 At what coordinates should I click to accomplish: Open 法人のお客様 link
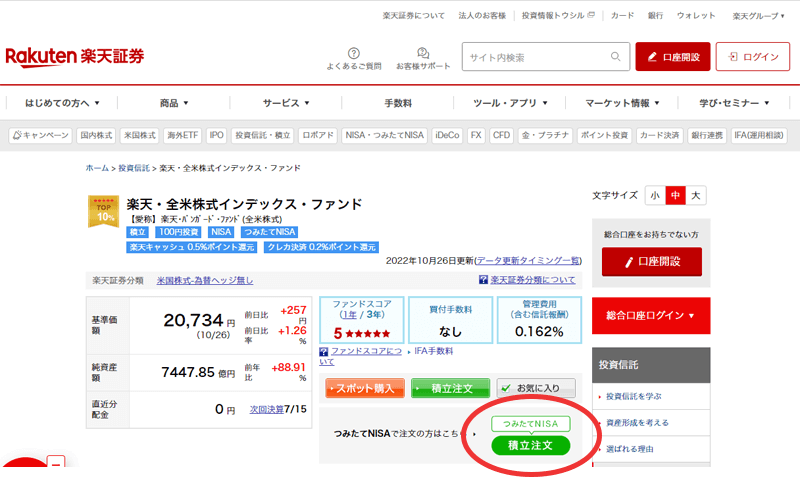482,16
